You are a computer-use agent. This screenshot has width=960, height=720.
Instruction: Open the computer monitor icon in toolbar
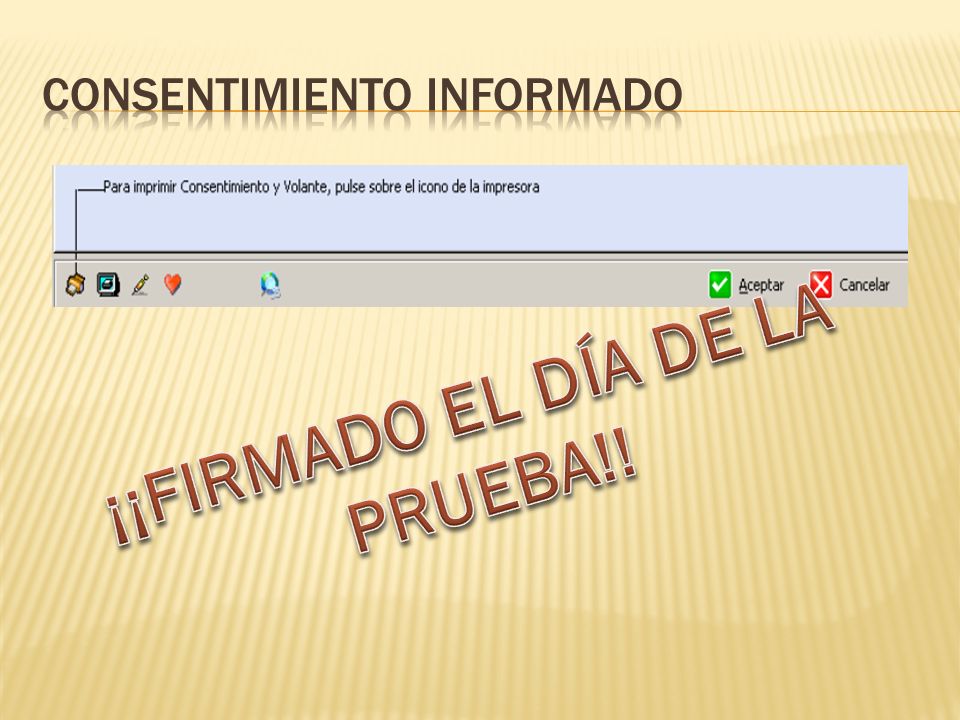108,285
